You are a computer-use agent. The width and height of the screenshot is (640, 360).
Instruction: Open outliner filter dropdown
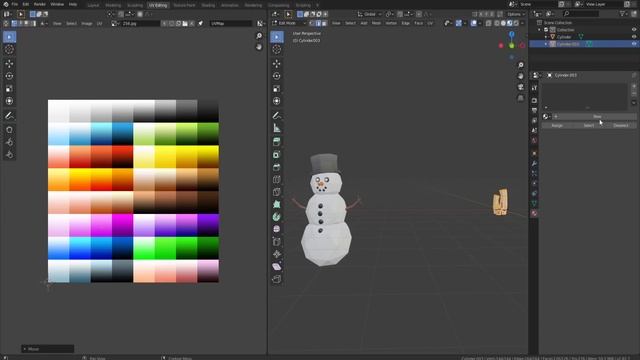click(624, 14)
